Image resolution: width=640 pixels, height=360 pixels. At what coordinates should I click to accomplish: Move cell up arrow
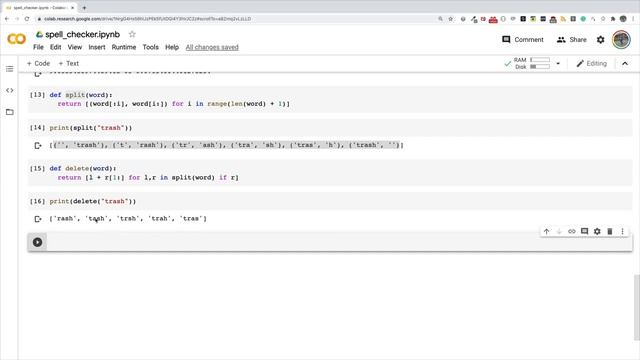(x=547, y=231)
